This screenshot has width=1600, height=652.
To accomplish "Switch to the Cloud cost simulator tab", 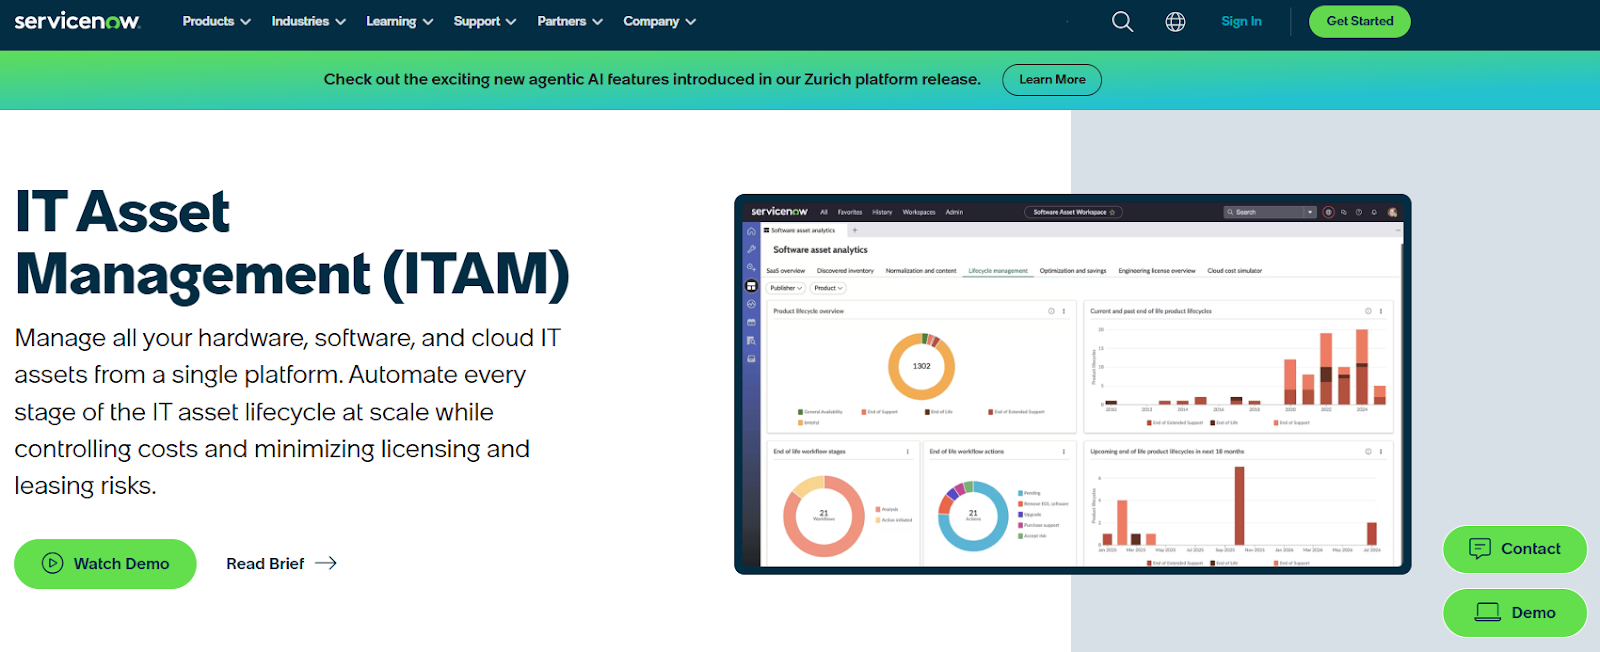I will (x=1235, y=271).
